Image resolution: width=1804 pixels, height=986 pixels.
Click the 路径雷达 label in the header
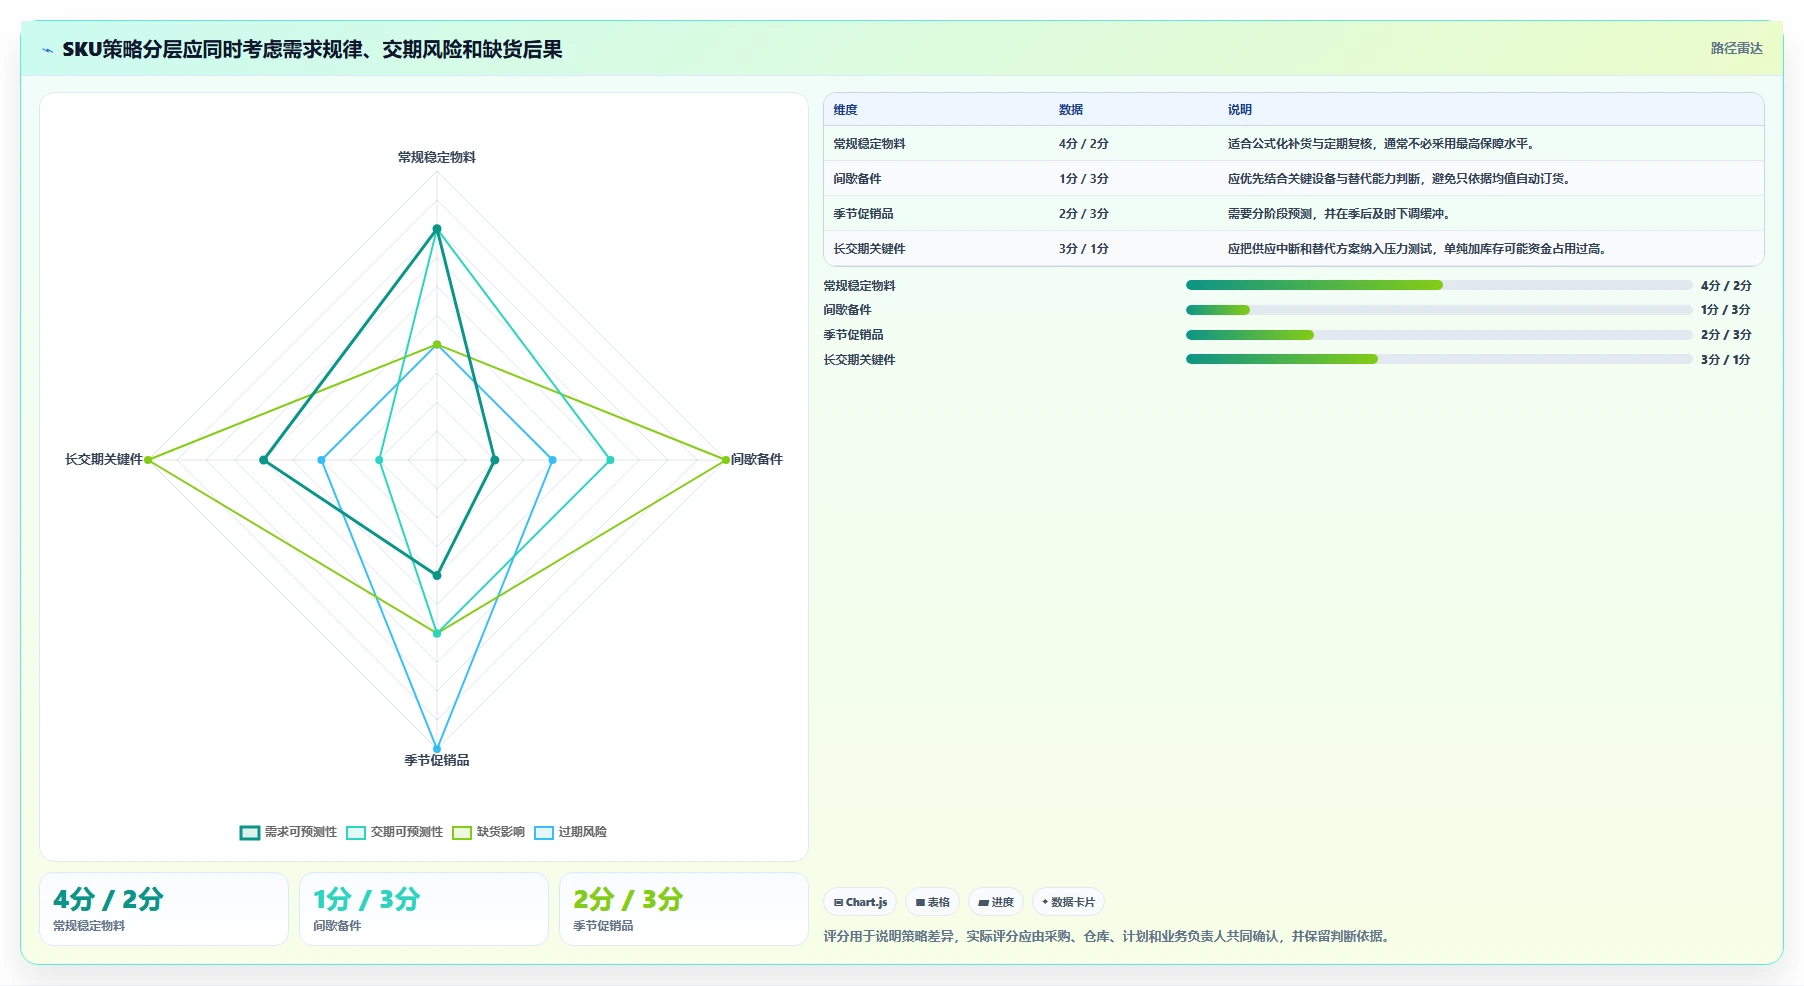click(x=1736, y=48)
